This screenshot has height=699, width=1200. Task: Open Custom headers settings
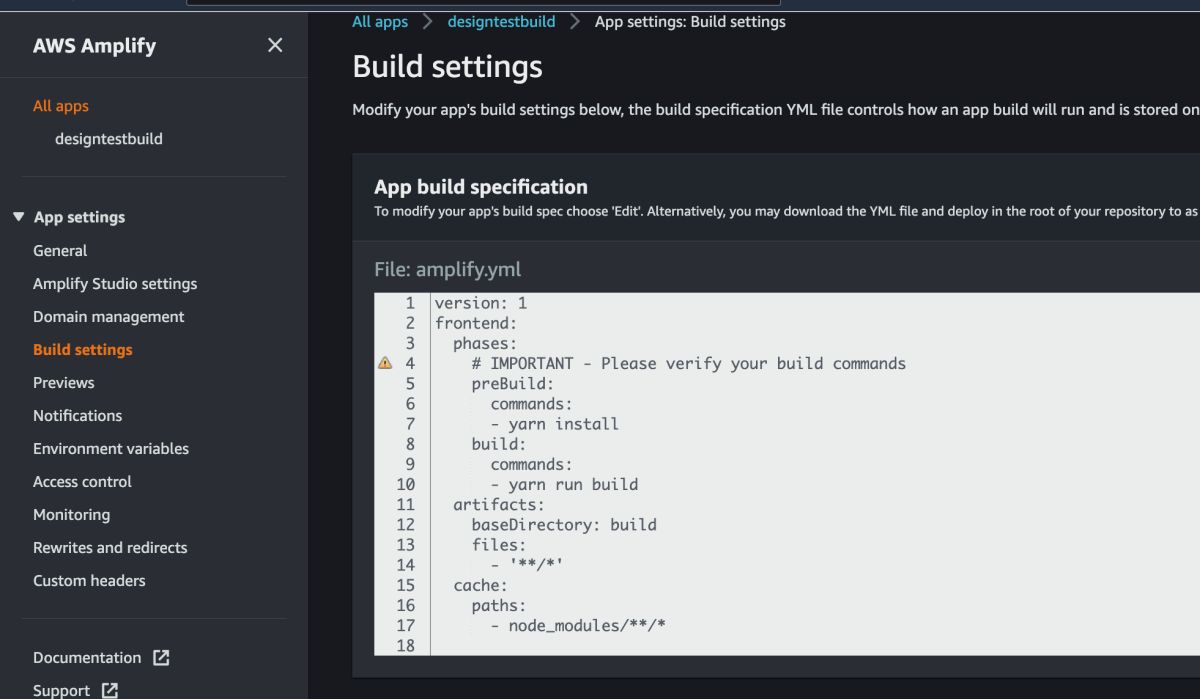(x=89, y=581)
